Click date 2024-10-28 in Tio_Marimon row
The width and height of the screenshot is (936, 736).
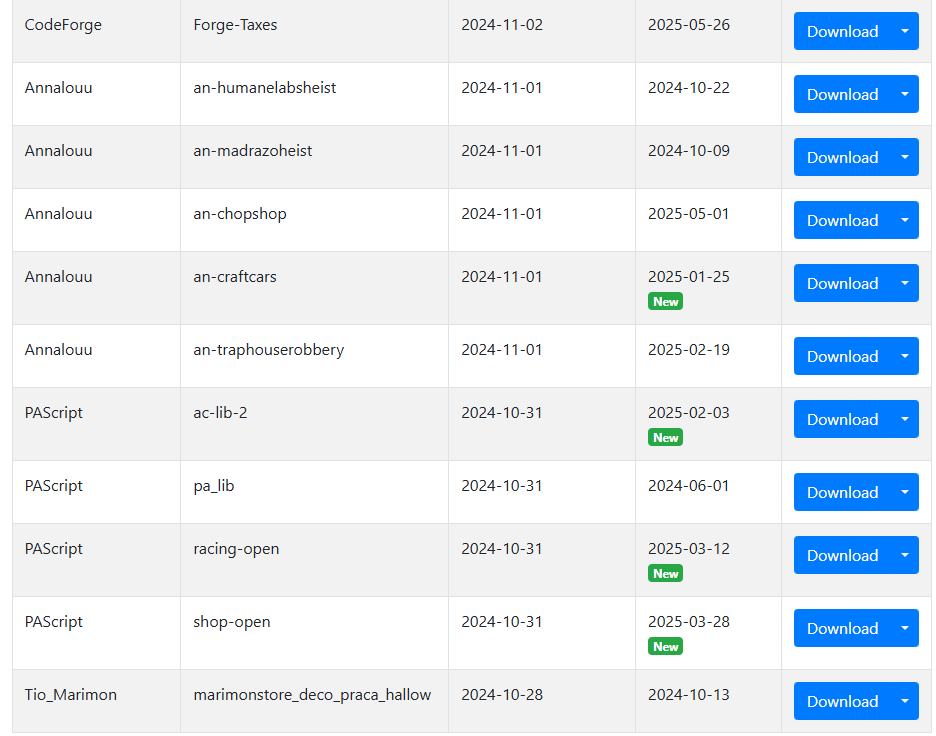tap(502, 695)
